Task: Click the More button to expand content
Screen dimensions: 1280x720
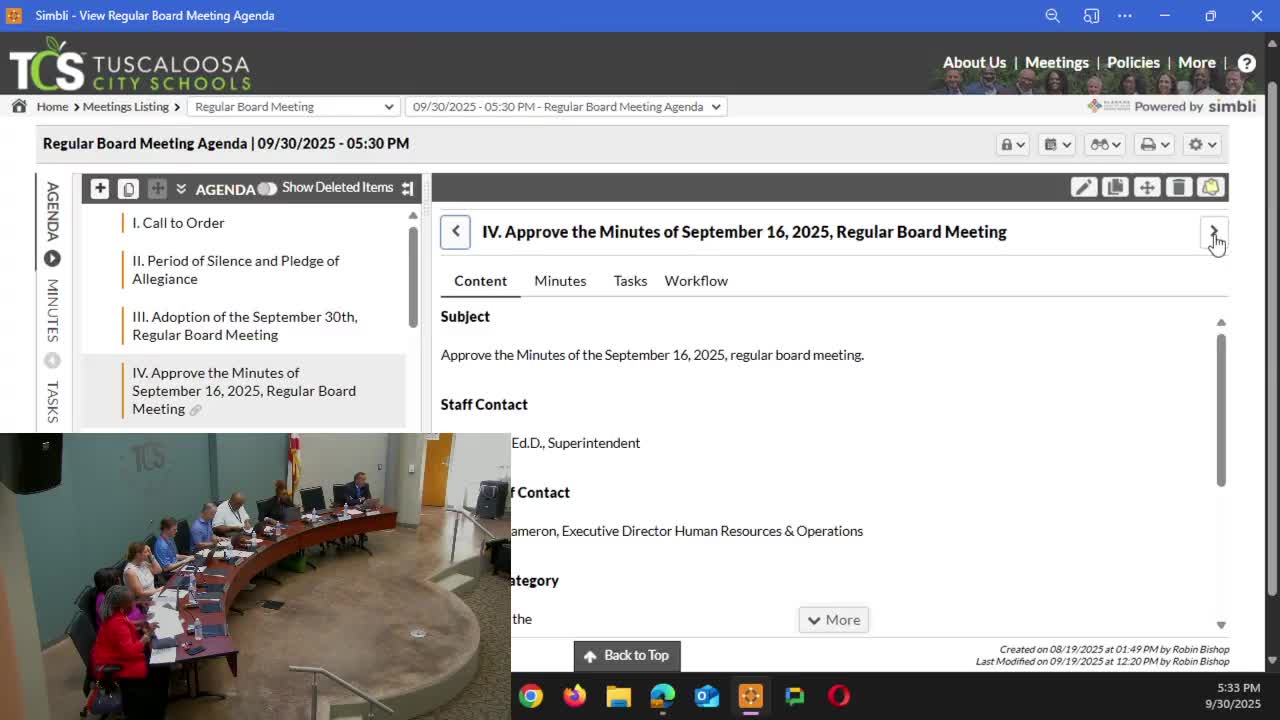Action: (833, 620)
